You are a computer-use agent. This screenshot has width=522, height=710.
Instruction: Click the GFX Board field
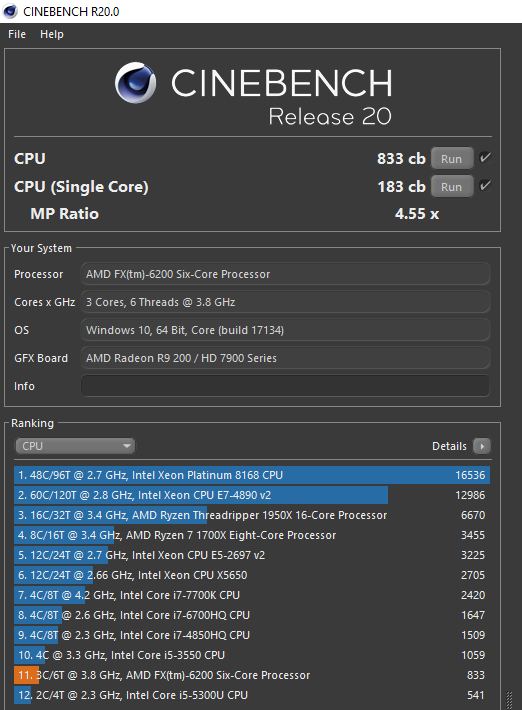pyautogui.click(x=285, y=358)
